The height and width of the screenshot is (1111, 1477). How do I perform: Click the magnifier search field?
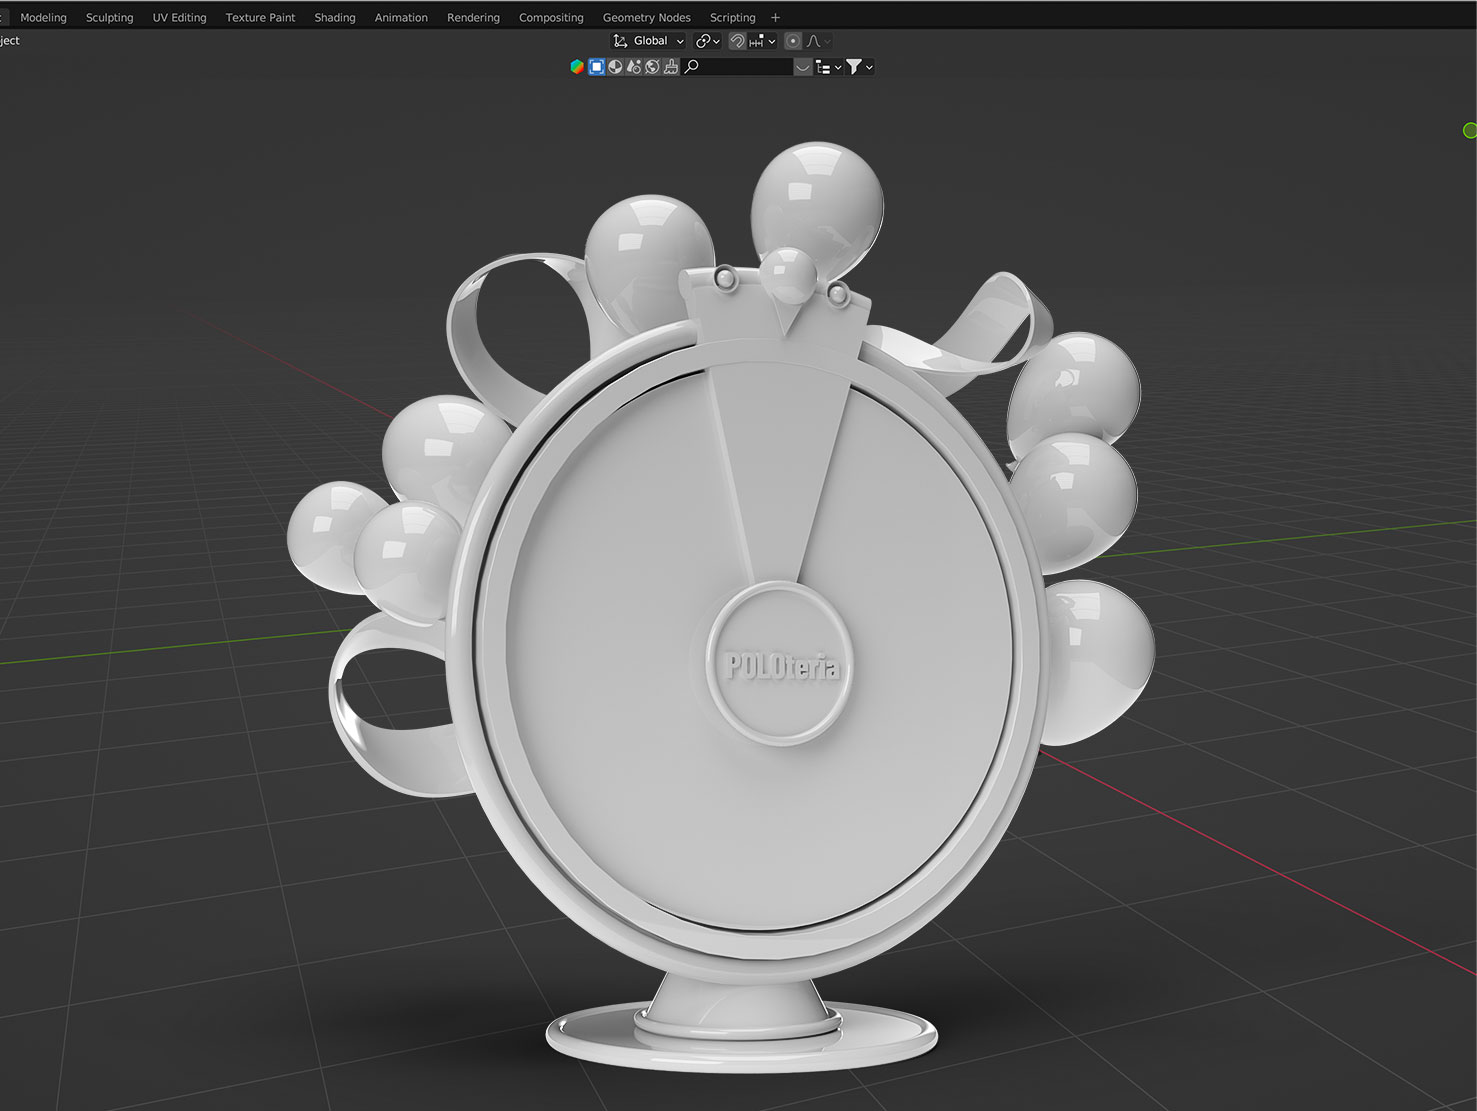(x=738, y=67)
